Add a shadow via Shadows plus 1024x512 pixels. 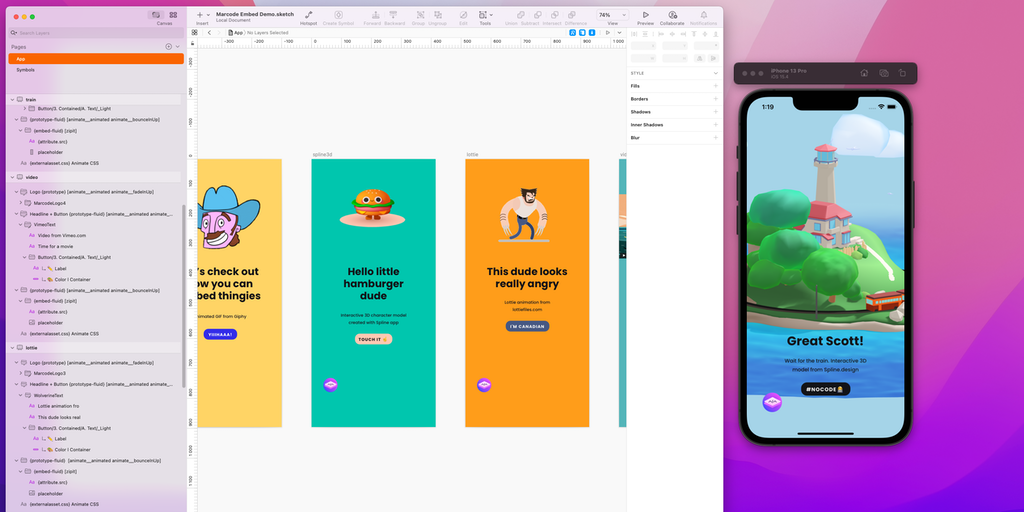click(x=715, y=112)
